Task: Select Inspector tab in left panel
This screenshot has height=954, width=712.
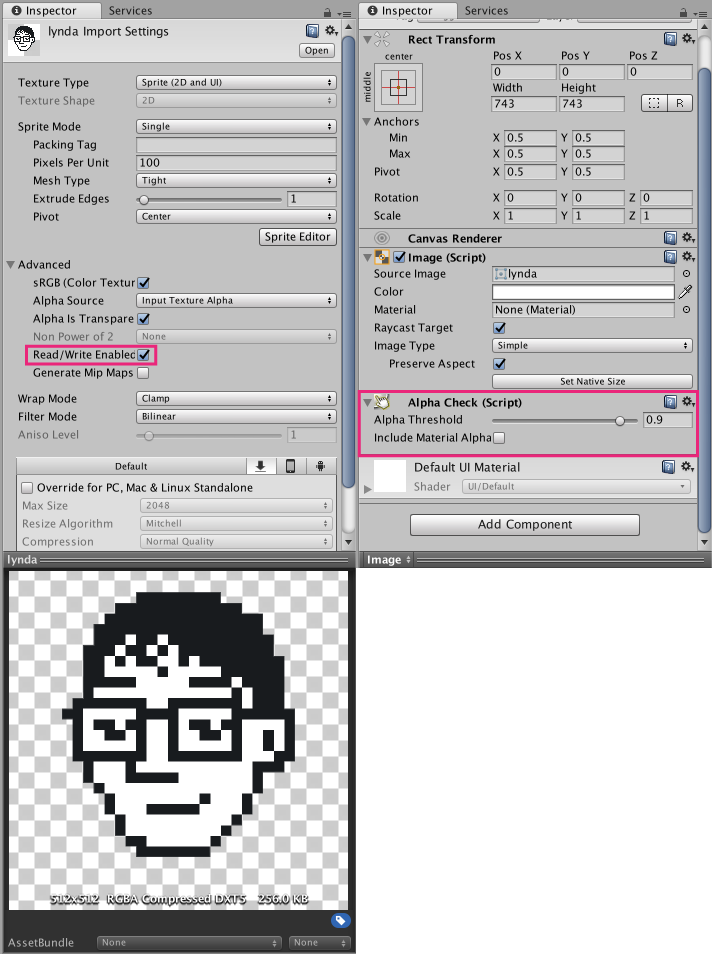Action: pos(51,10)
